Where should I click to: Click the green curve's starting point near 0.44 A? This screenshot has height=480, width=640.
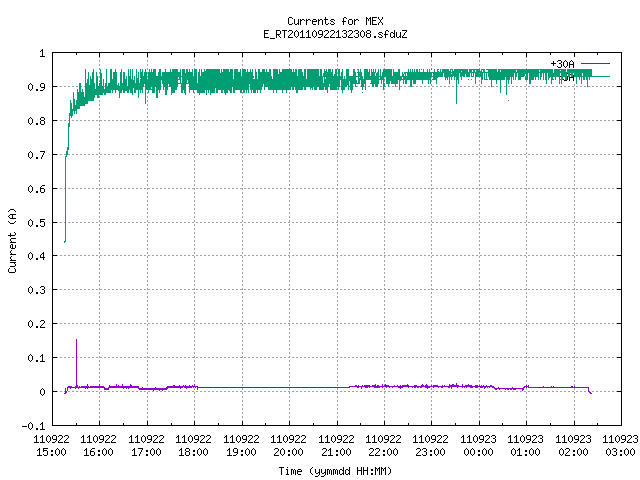(65, 242)
